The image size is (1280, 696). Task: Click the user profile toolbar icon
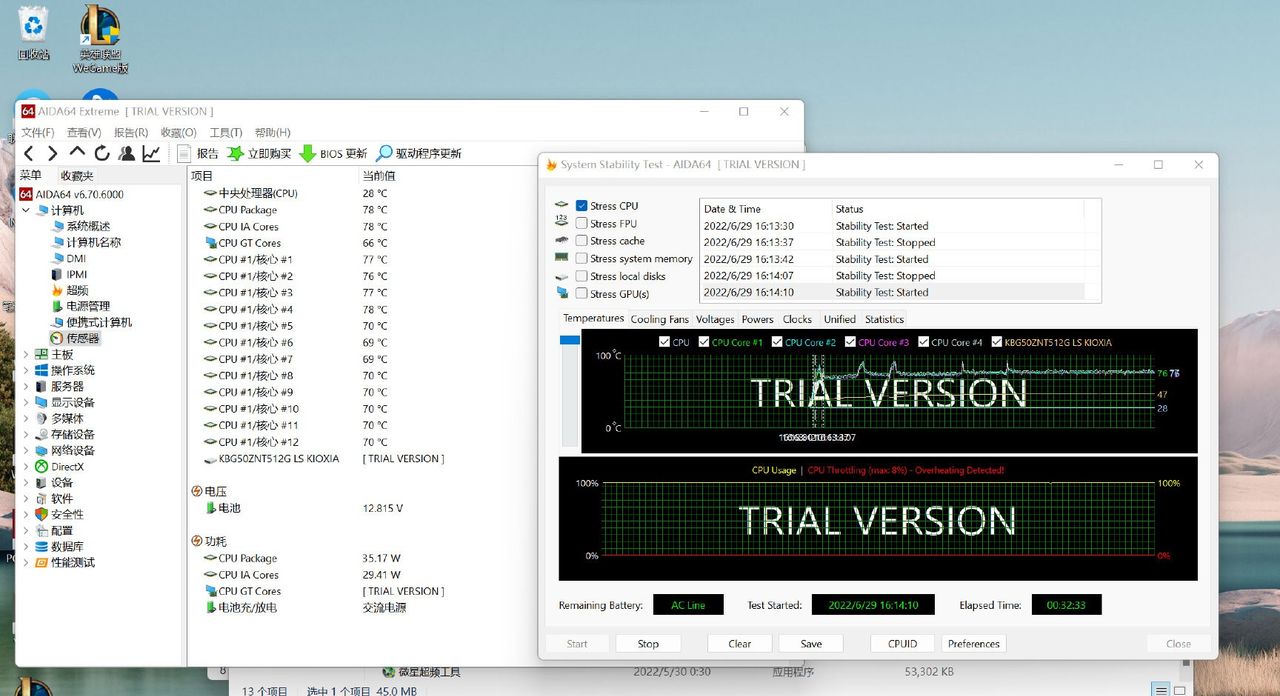pyautogui.click(x=127, y=153)
